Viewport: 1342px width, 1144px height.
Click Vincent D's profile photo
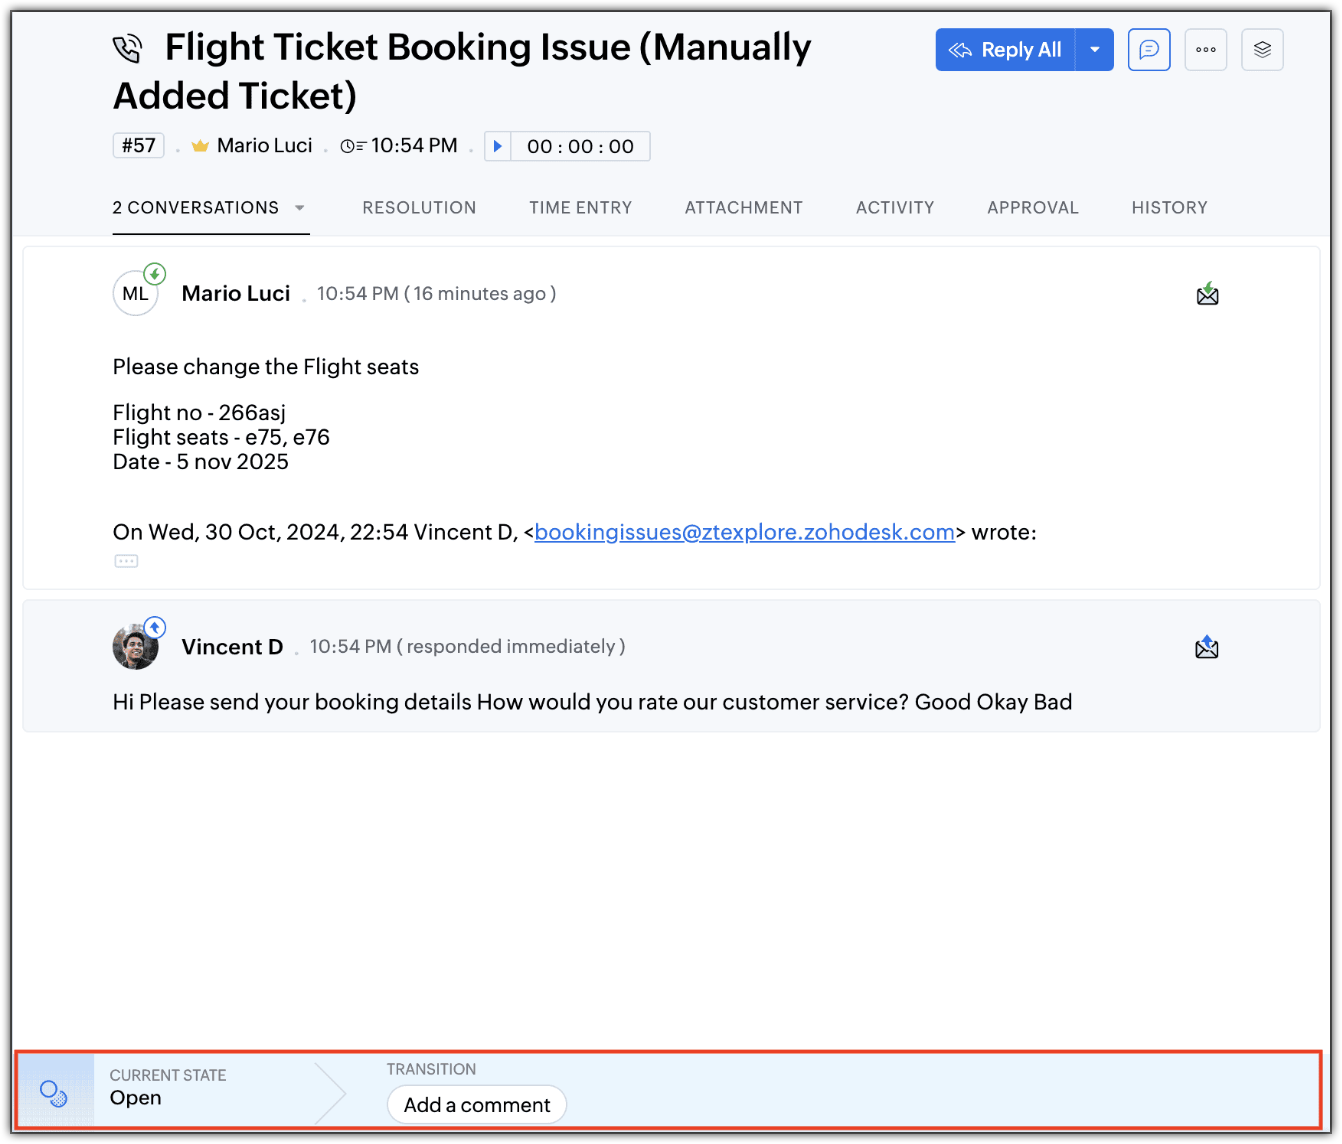tap(135, 648)
